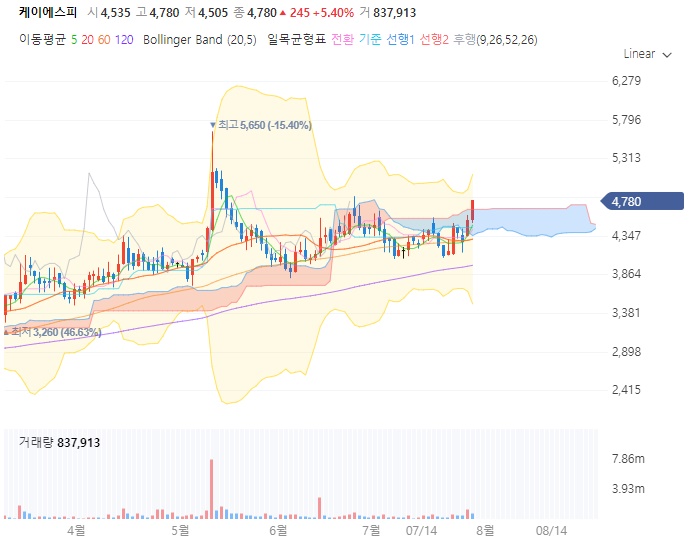
Task: Toggle the 후행 lagging span
Action: (464, 40)
